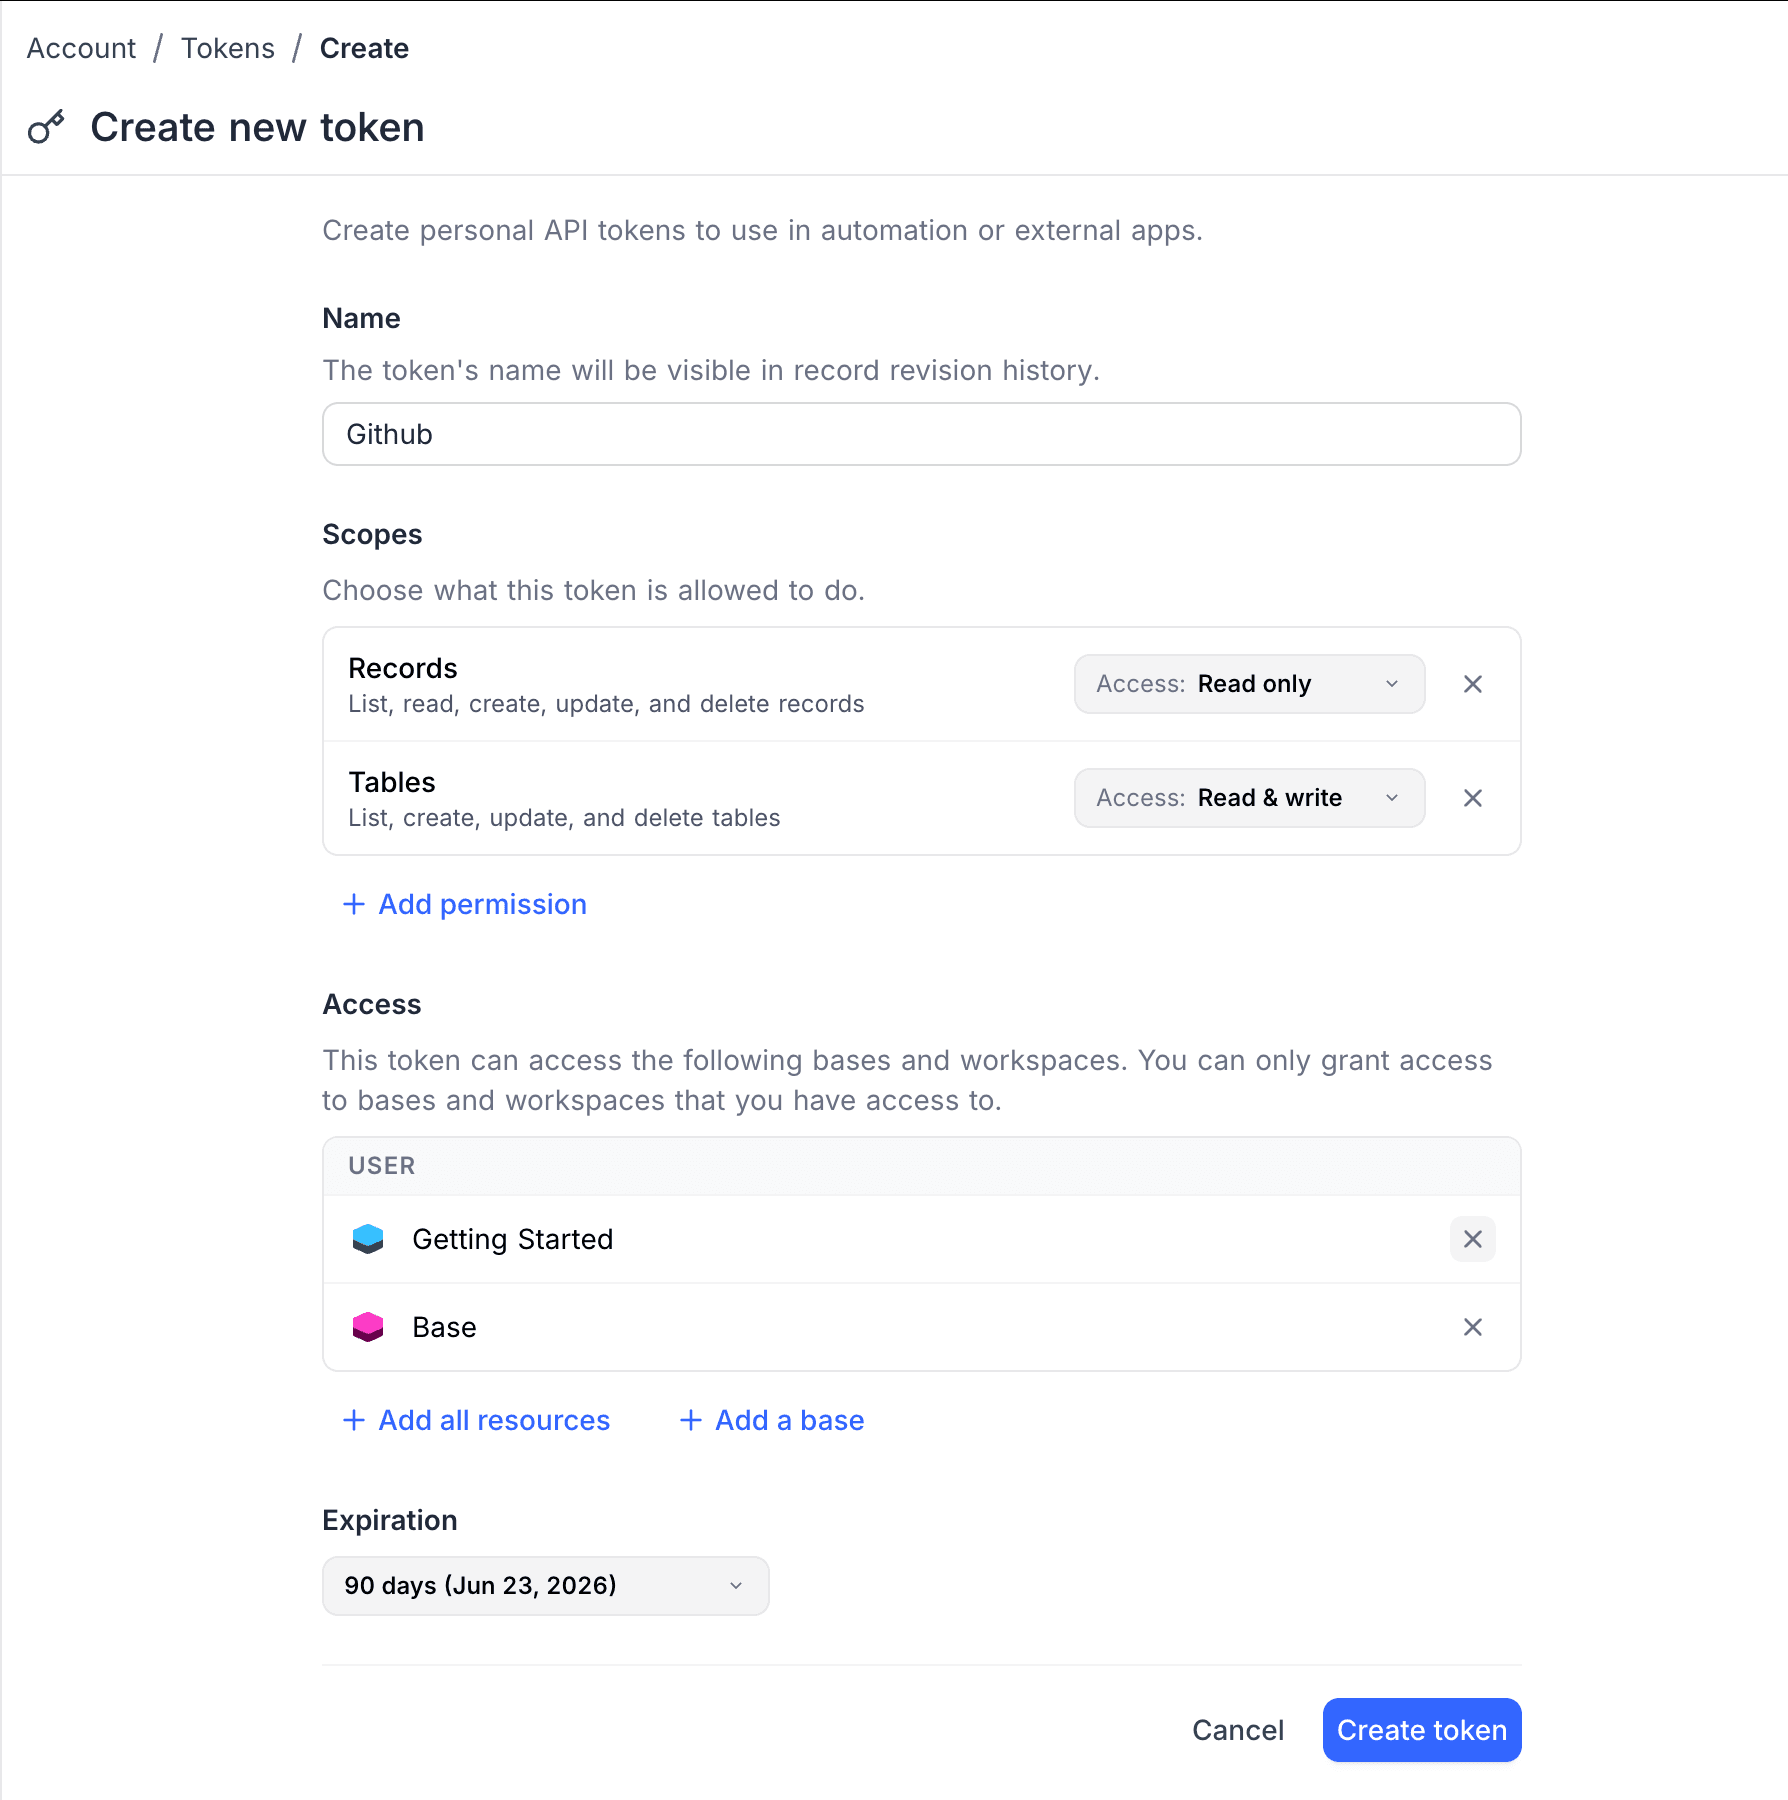Screen dimensions: 1788x1800
Task: Click the pink Base hexagon icon
Action: coord(368,1327)
